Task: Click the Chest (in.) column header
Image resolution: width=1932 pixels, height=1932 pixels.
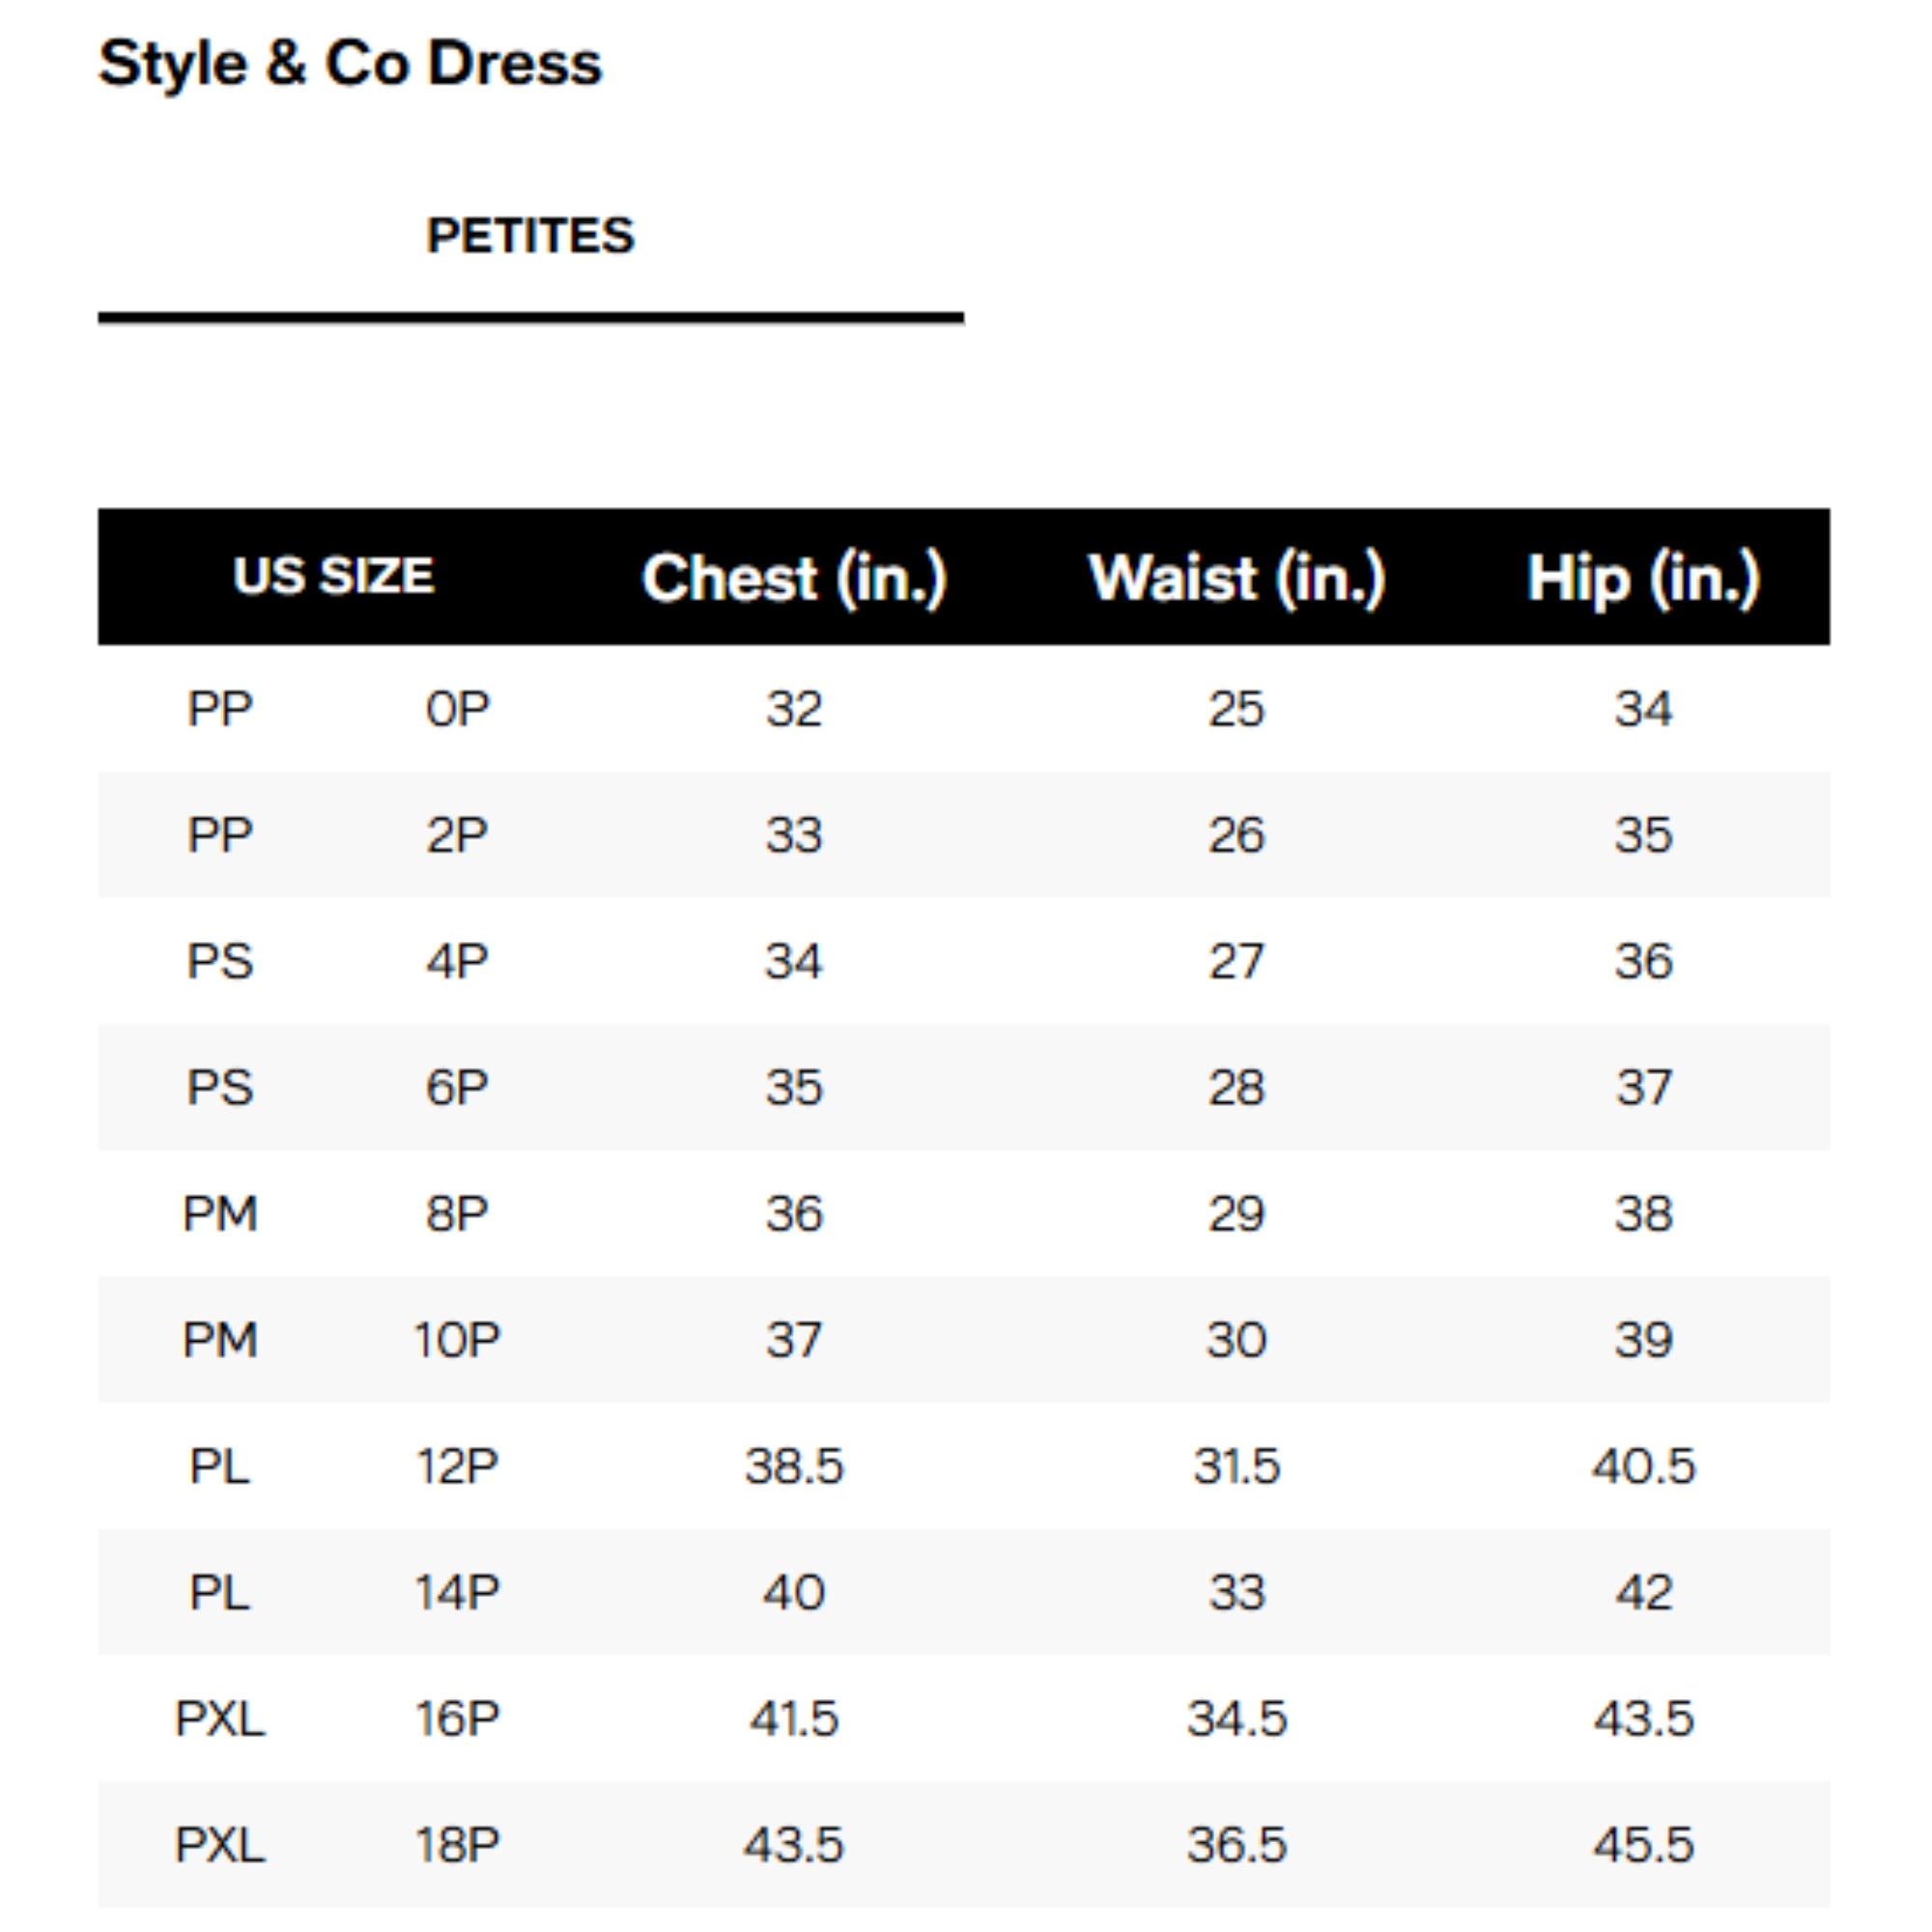Action: pyautogui.click(x=794, y=578)
